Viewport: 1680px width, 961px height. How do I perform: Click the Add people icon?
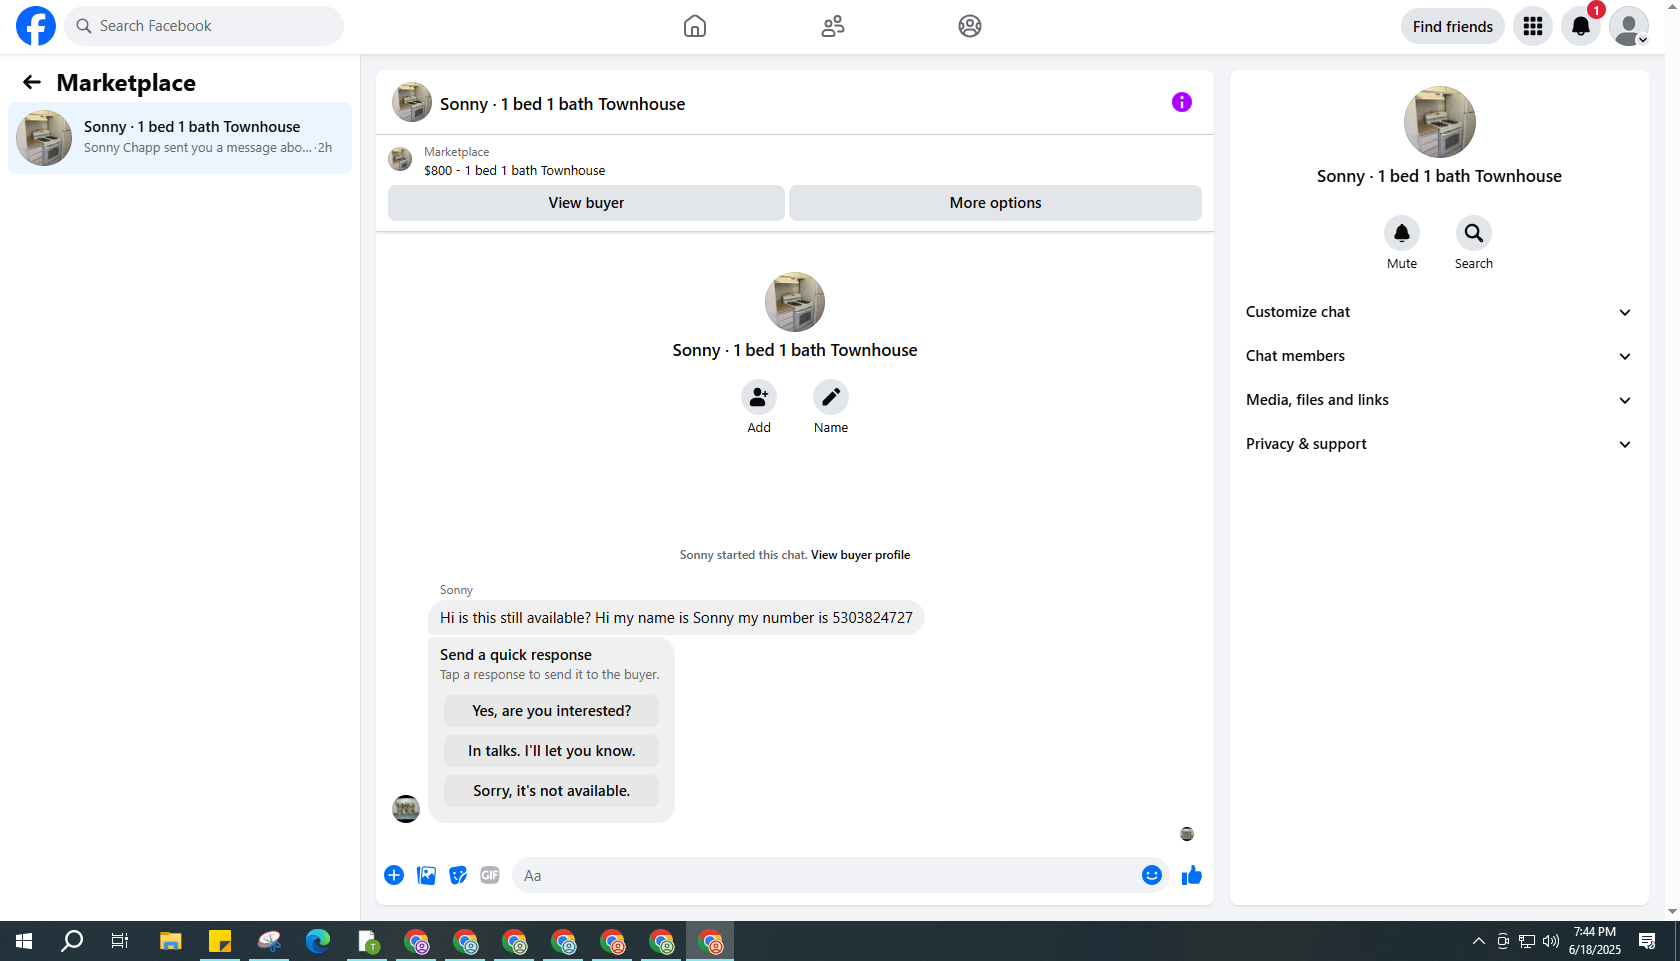click(759, 397)
